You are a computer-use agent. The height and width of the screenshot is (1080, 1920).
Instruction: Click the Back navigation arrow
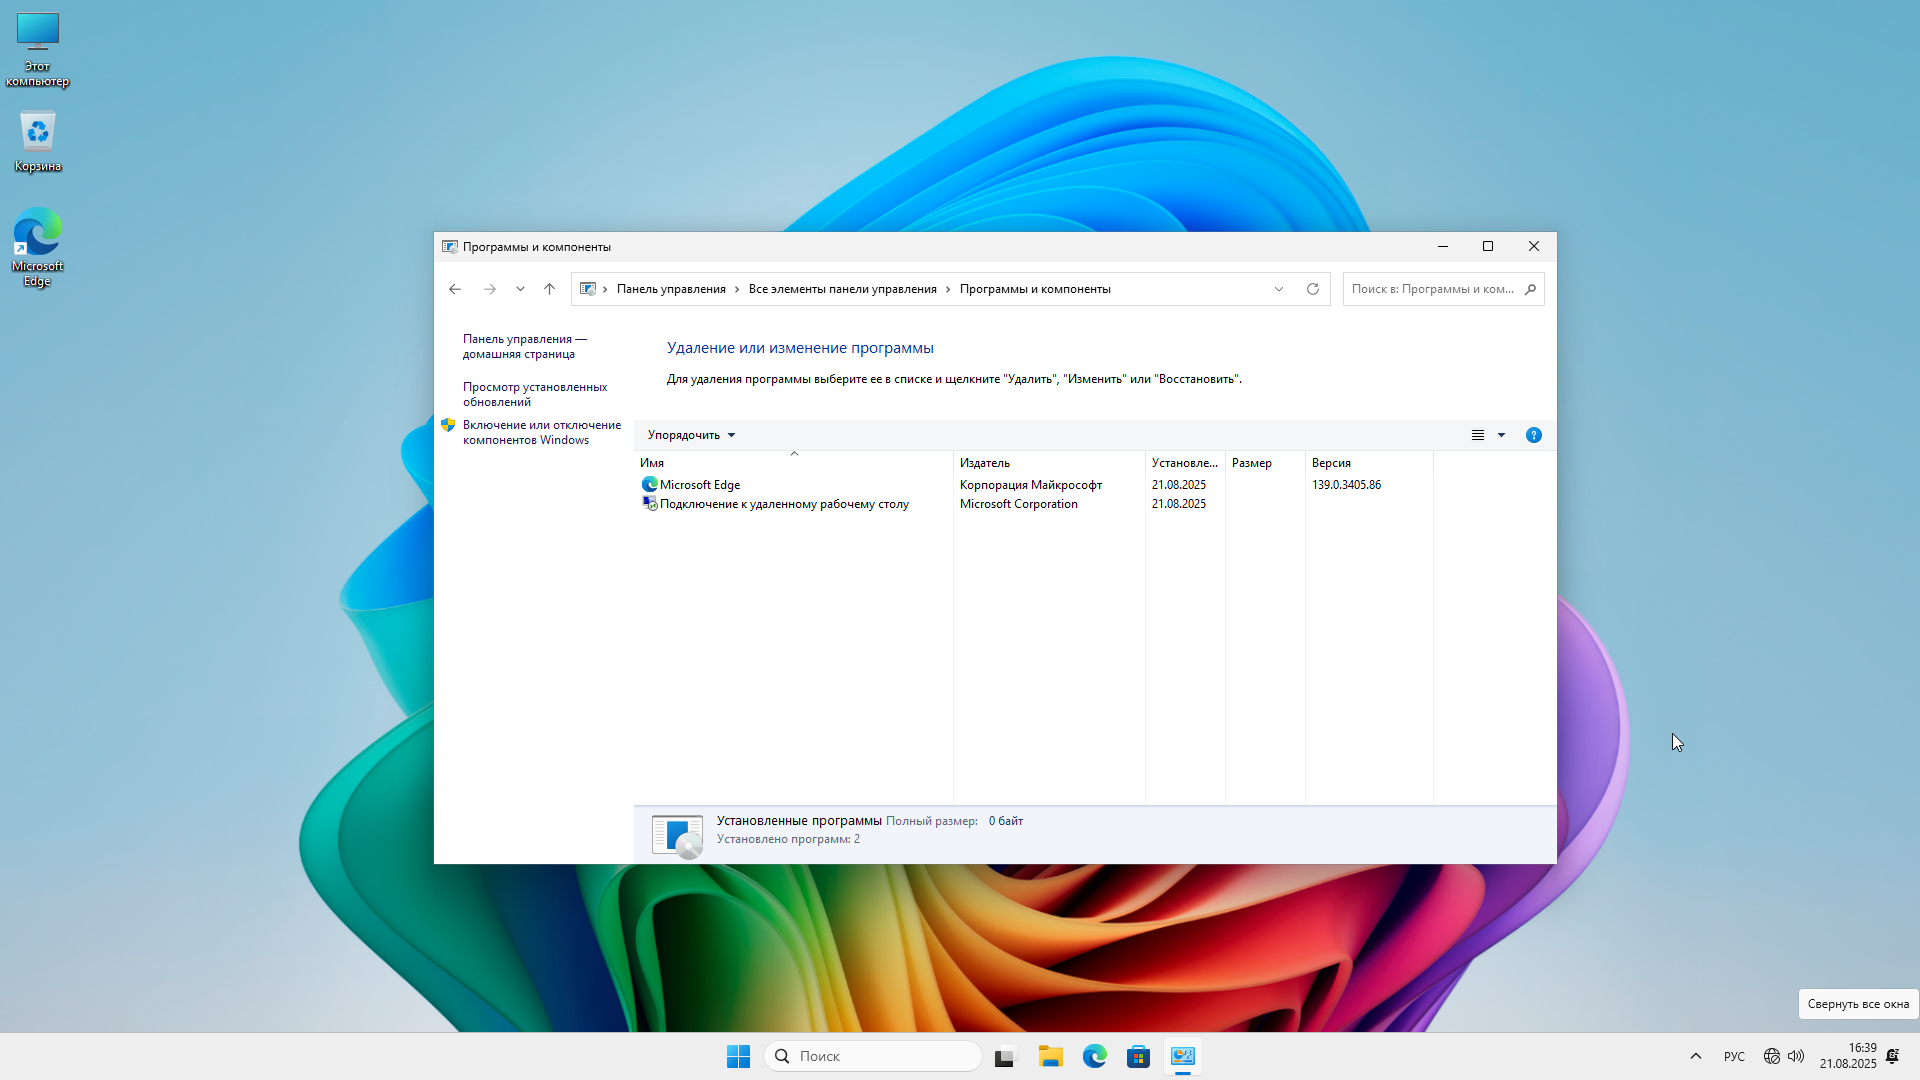(455, 289)
